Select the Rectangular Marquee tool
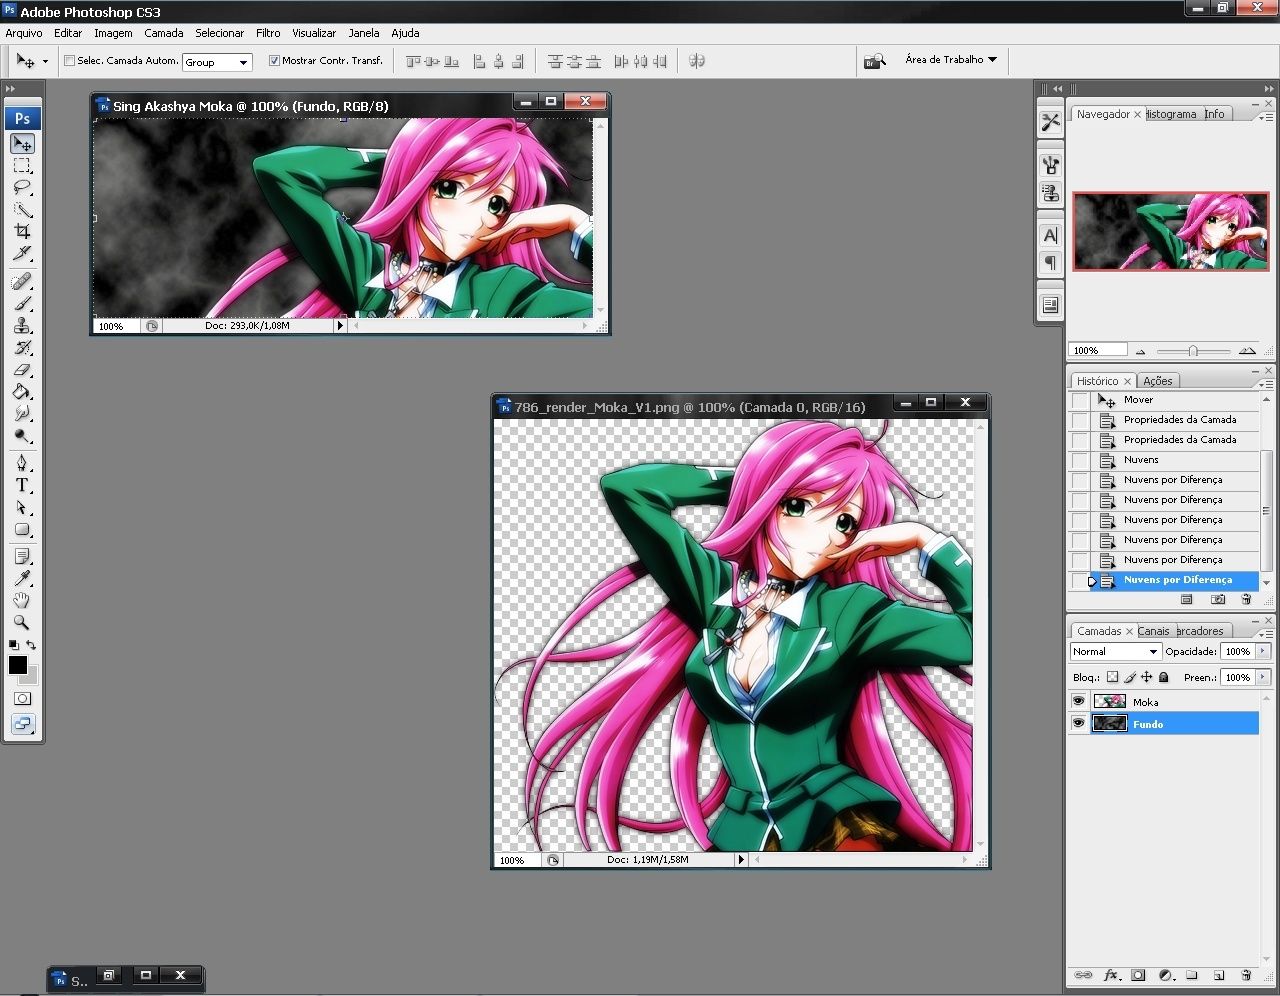The height and width of the screenshot is (996, 1280). 22,166
